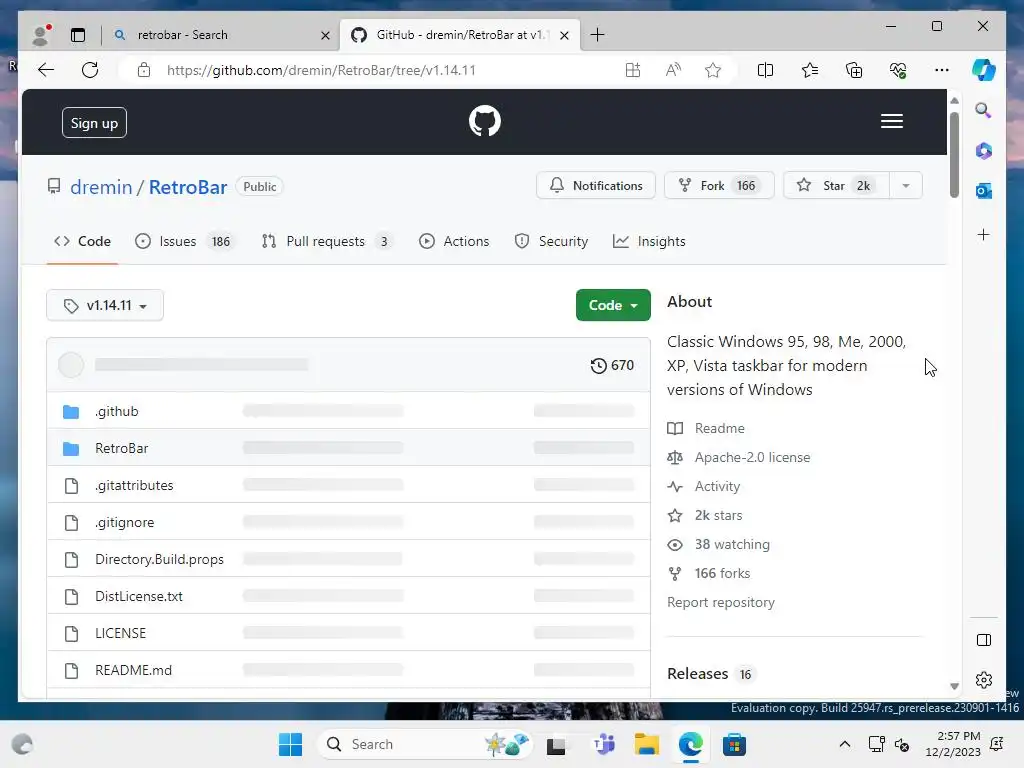Image resolution: width=1024 pixels, height=768 pixels.
Task: Open the RetroBar repository name link
Action: coord(188,187)
